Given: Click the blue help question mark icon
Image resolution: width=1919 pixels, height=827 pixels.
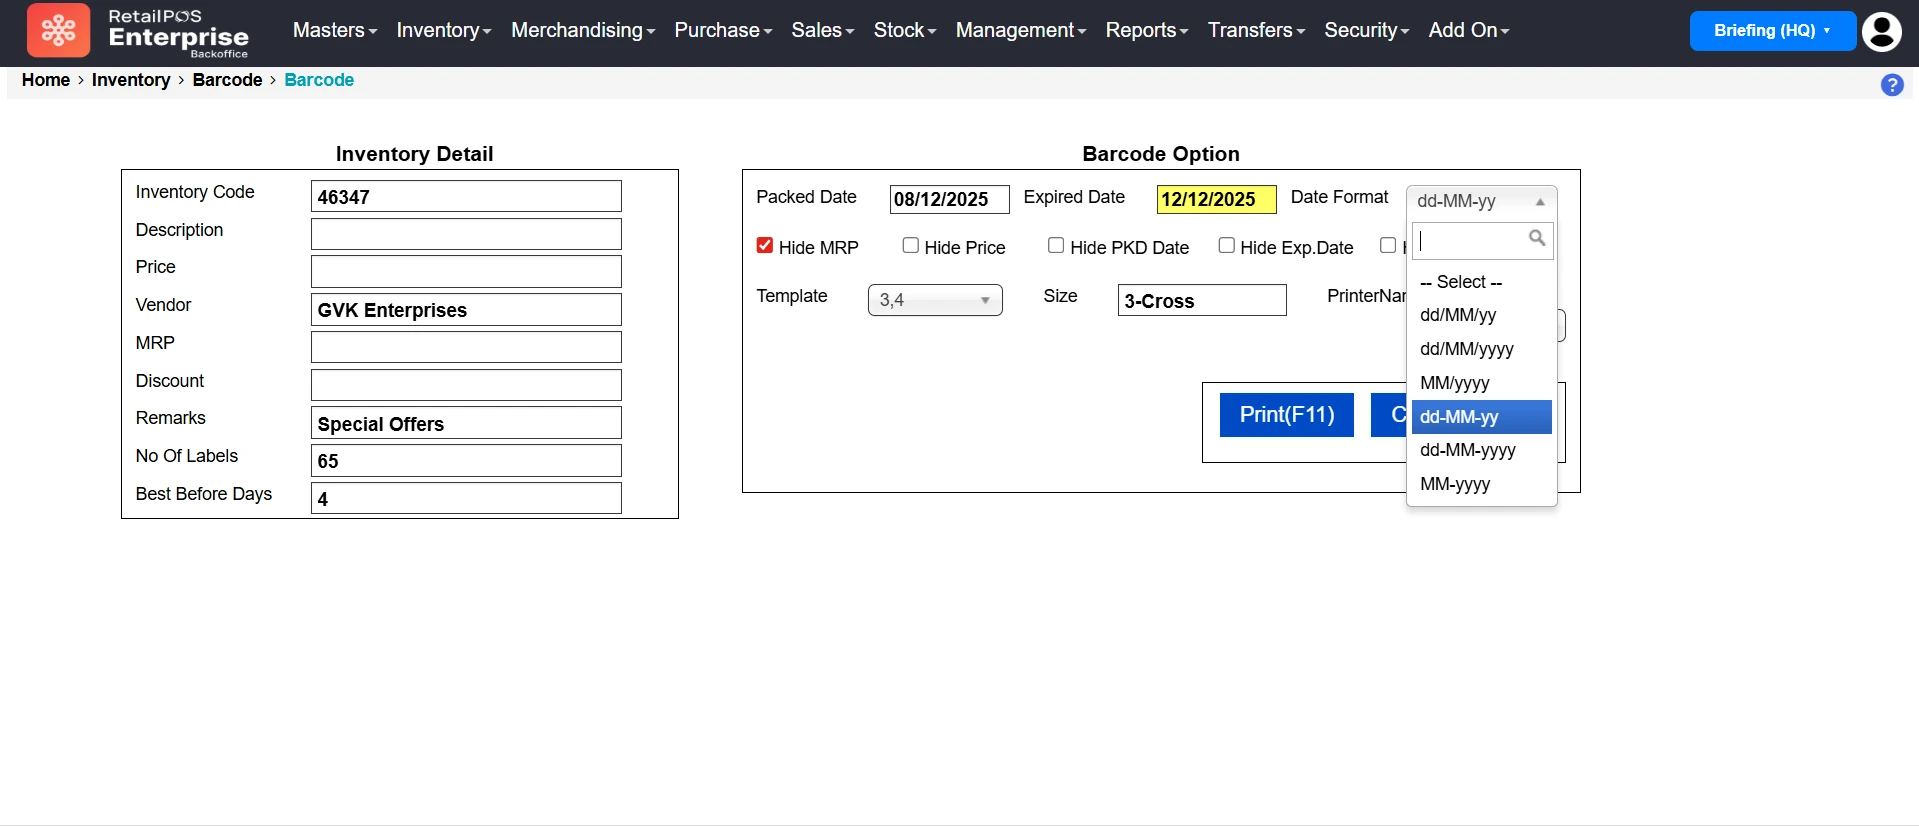Looking at the screenshot, I should tap(1891, 85).
